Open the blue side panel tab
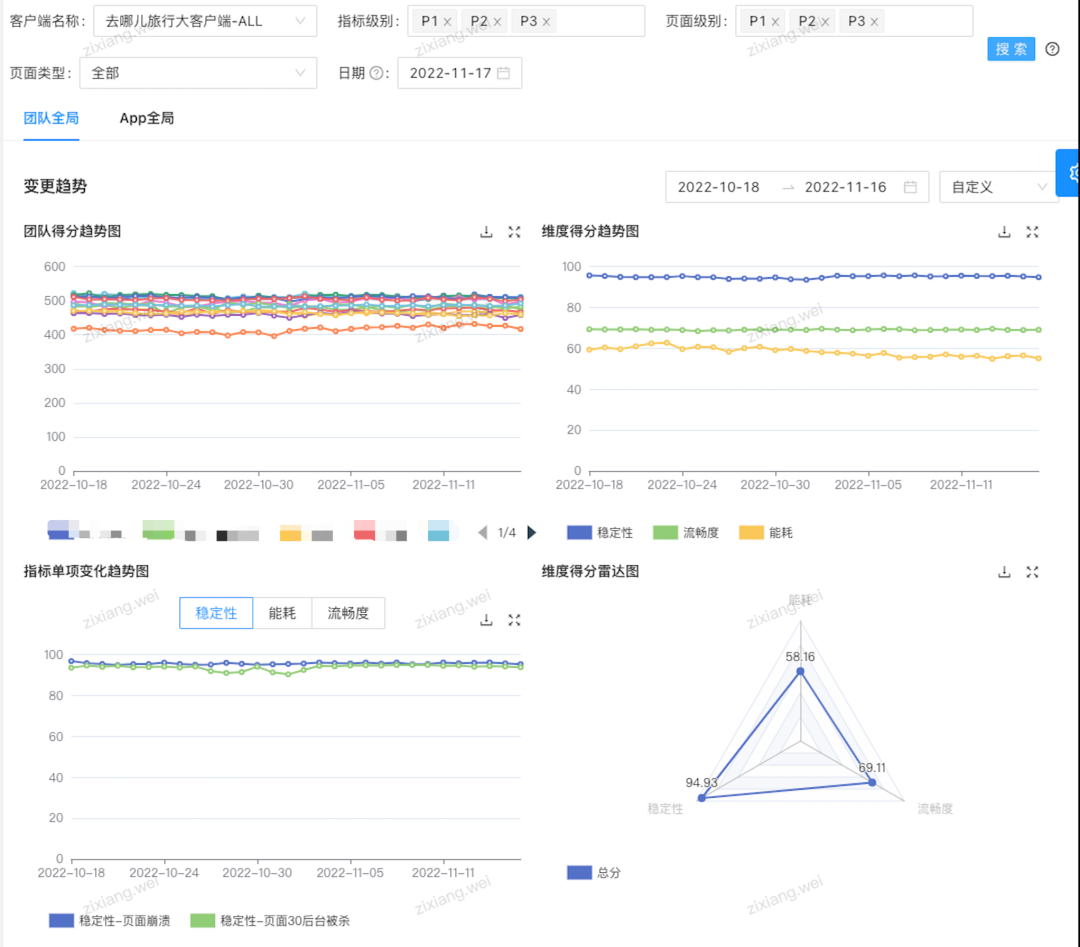This screenshot has width=1080, height=947. 1068,173
